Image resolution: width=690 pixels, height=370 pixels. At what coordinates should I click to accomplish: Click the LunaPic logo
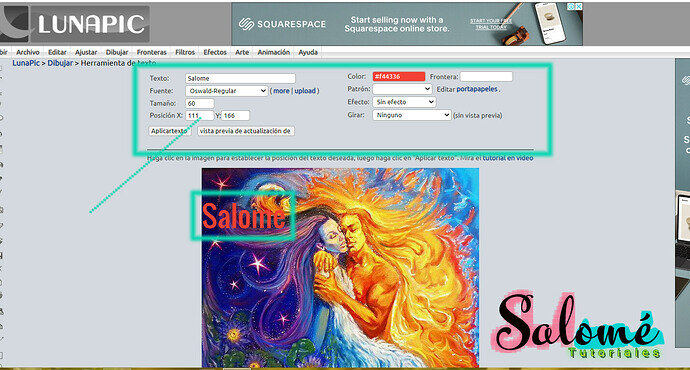pyautogui.click(x=75, y=23)
